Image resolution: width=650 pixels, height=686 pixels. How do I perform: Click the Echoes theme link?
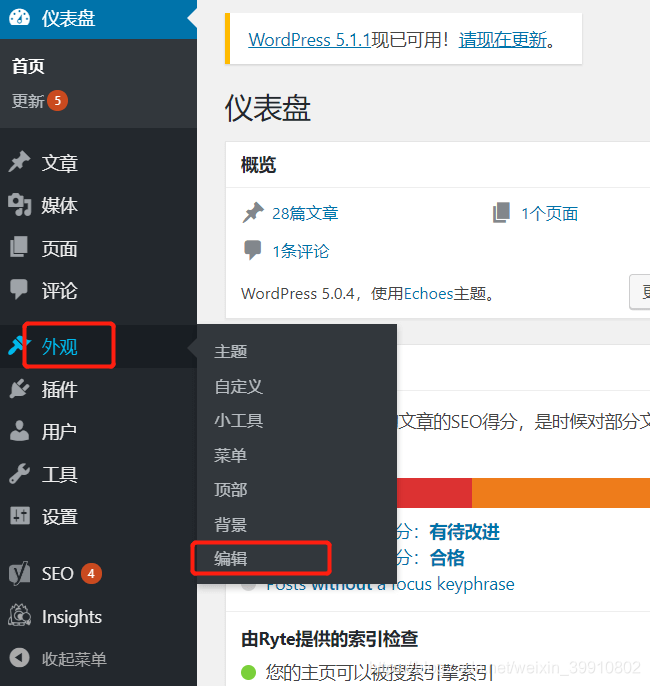click(x=429, y=294)
